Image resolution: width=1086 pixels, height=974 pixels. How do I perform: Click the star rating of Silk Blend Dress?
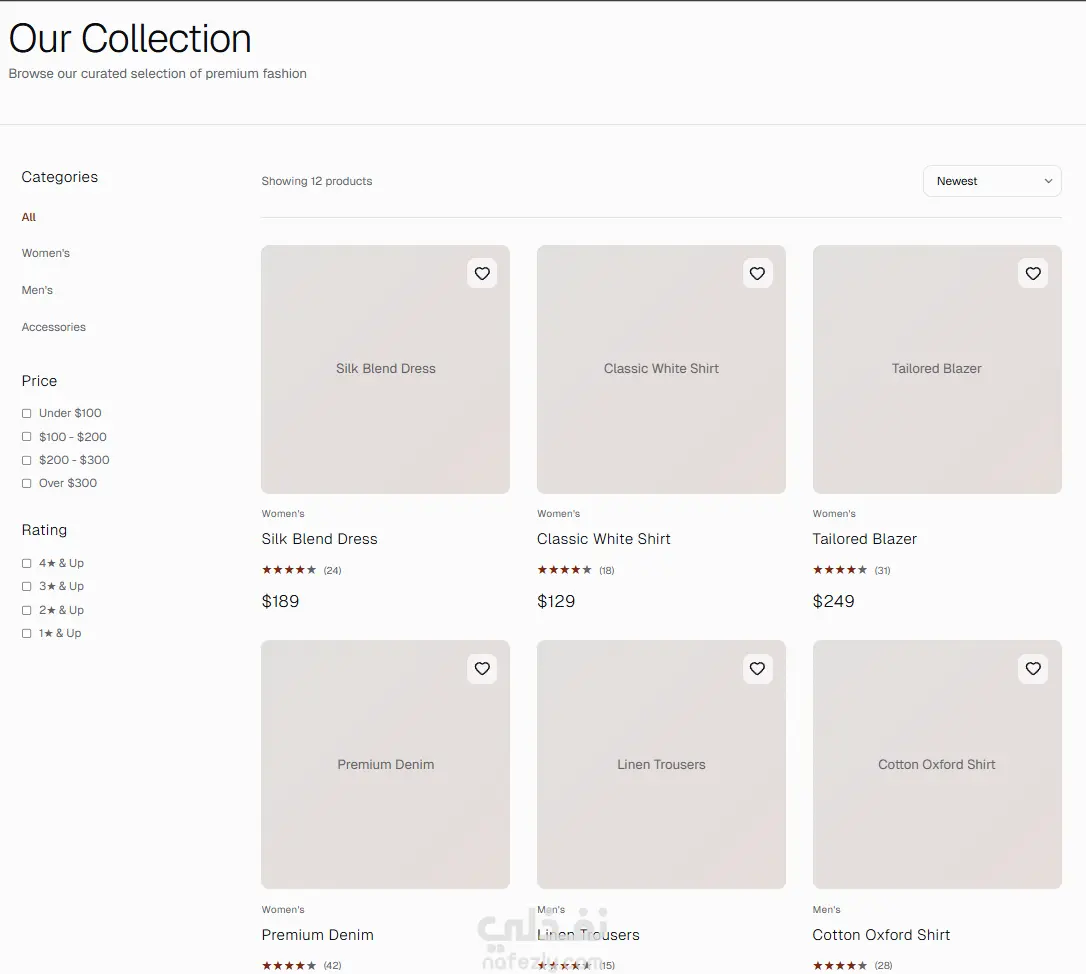pyautogui.click(x=289, y=570)
